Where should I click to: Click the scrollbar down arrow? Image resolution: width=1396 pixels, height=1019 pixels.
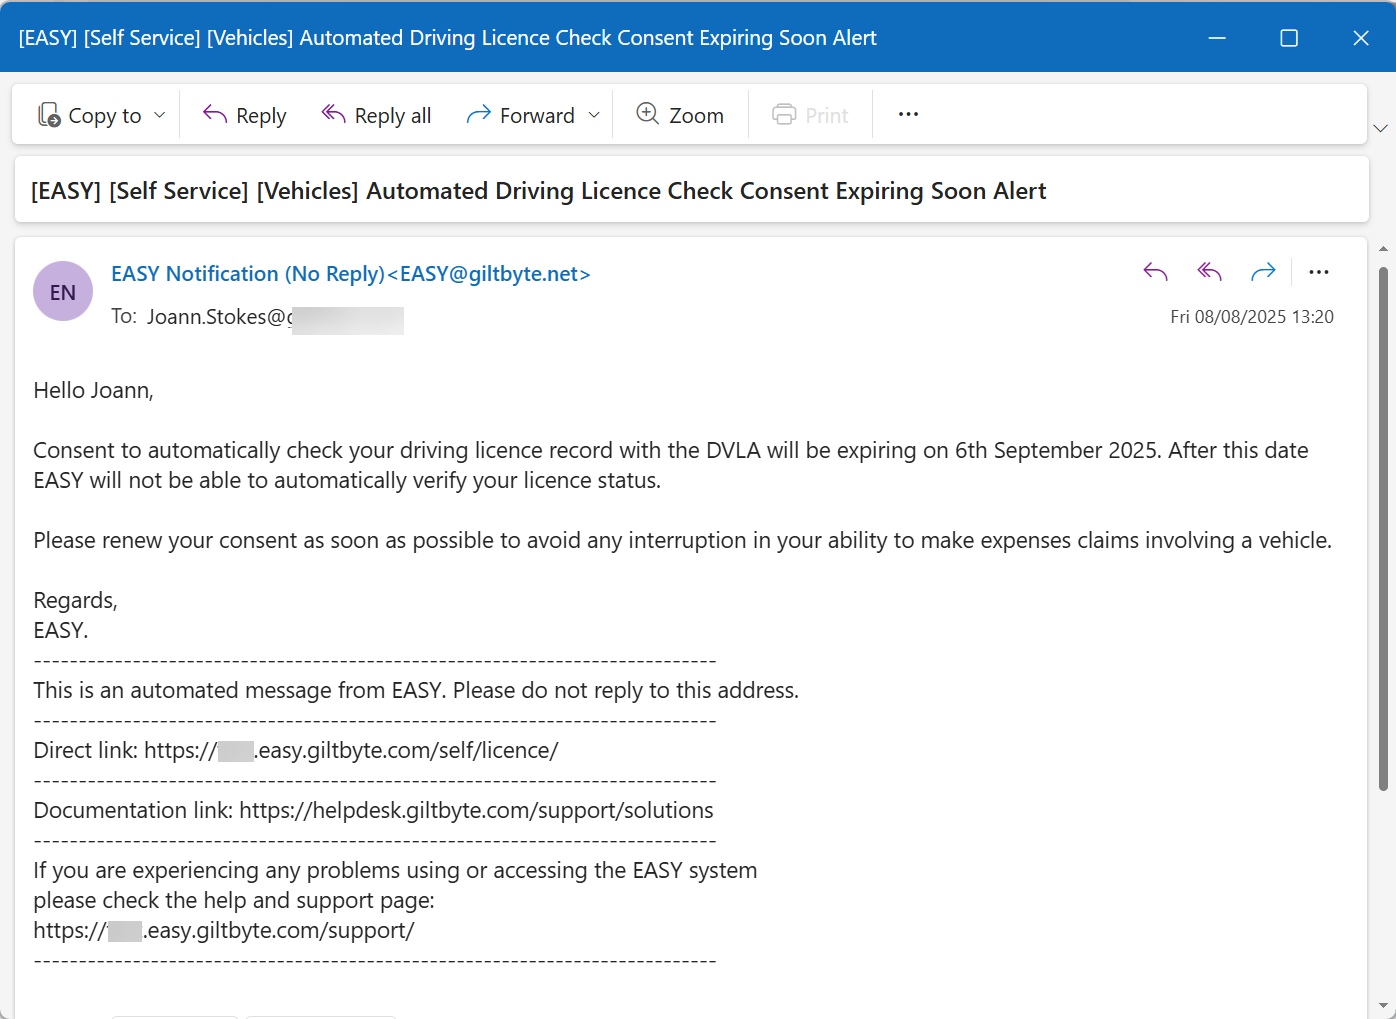coord(1383,1006)
